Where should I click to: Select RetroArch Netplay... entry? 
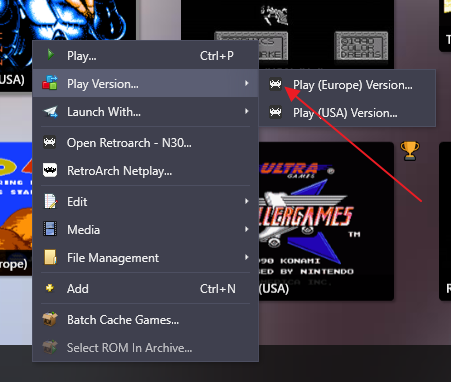[x=146, y=171]
